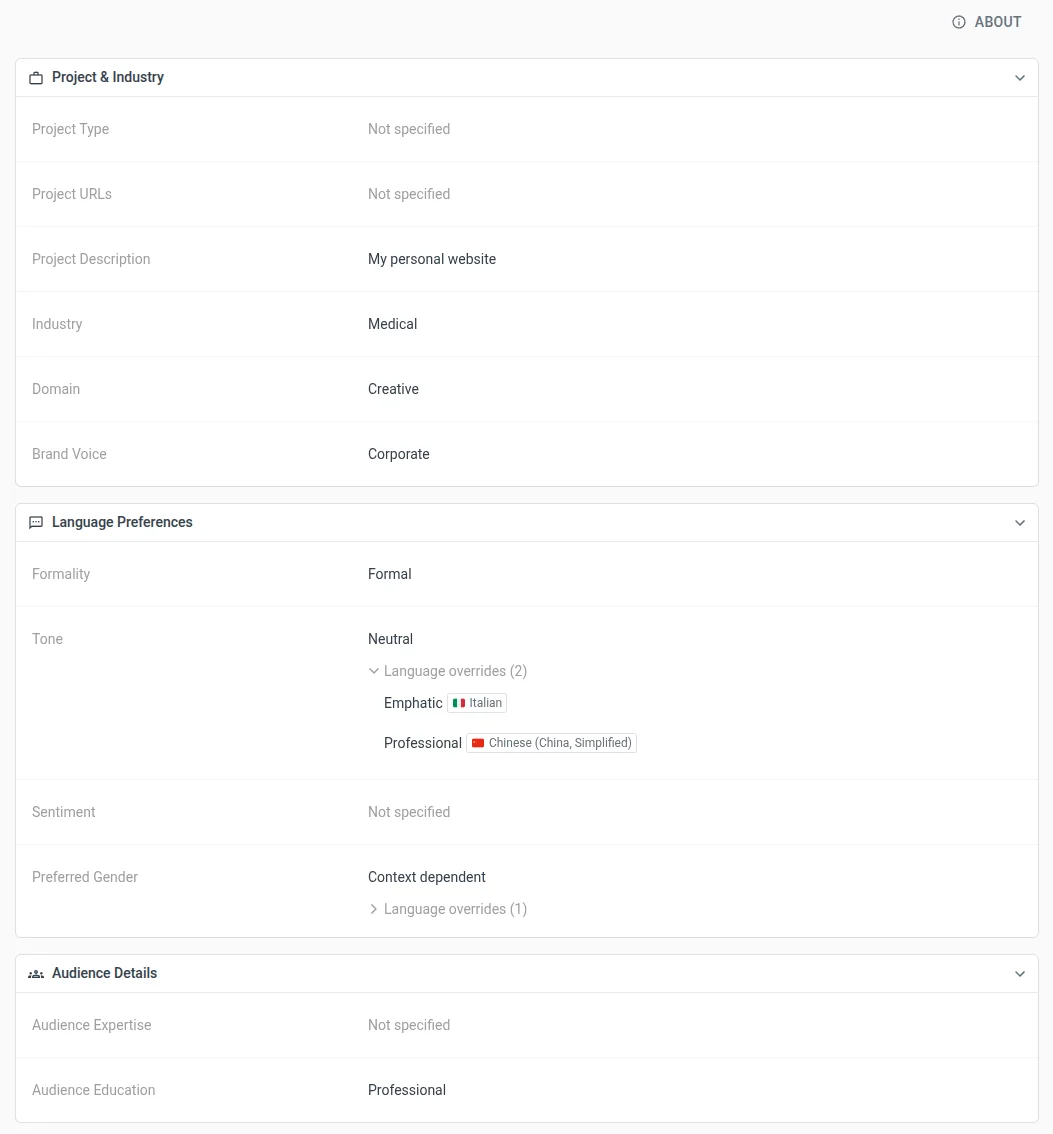Click the people icon for Audience Details
The image size is (1053, 1134).
(x=36, y=974)
